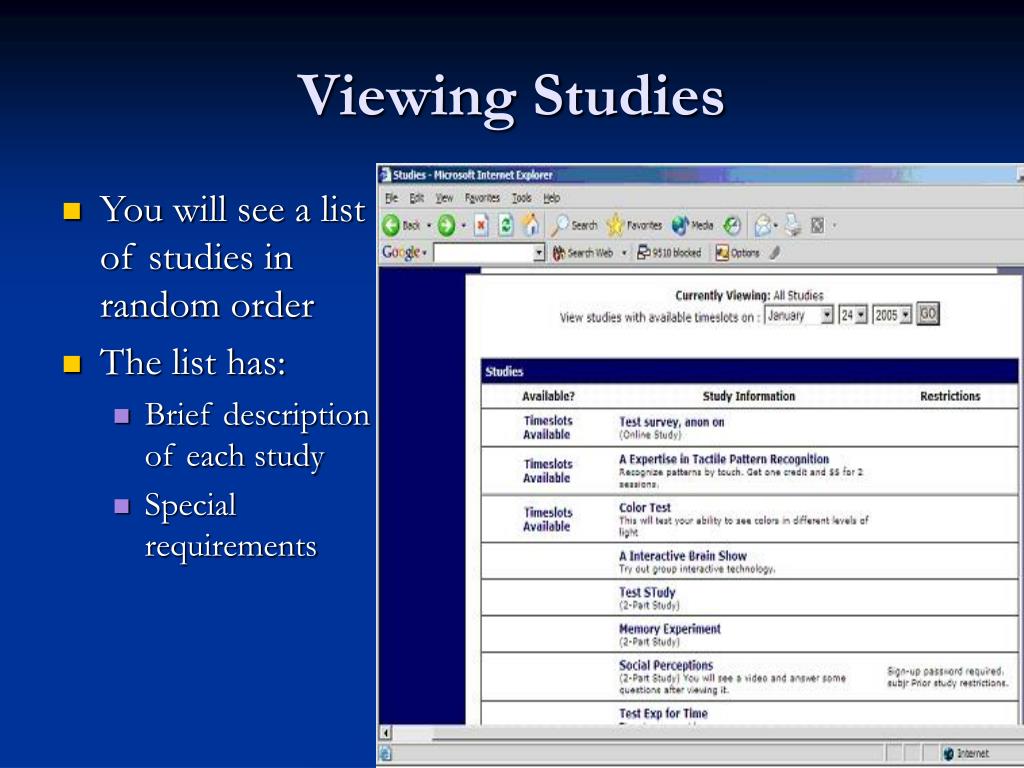Expand the Forward button history arrow
The image size is (1024, 768).
[x=464, y=226]
